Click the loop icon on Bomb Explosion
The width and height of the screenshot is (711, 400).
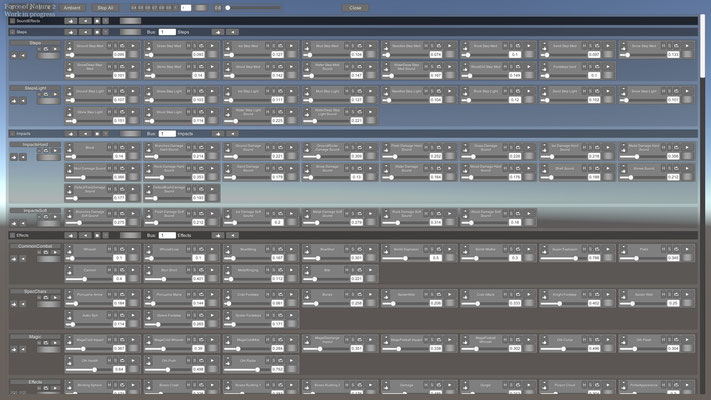point(439,249)
